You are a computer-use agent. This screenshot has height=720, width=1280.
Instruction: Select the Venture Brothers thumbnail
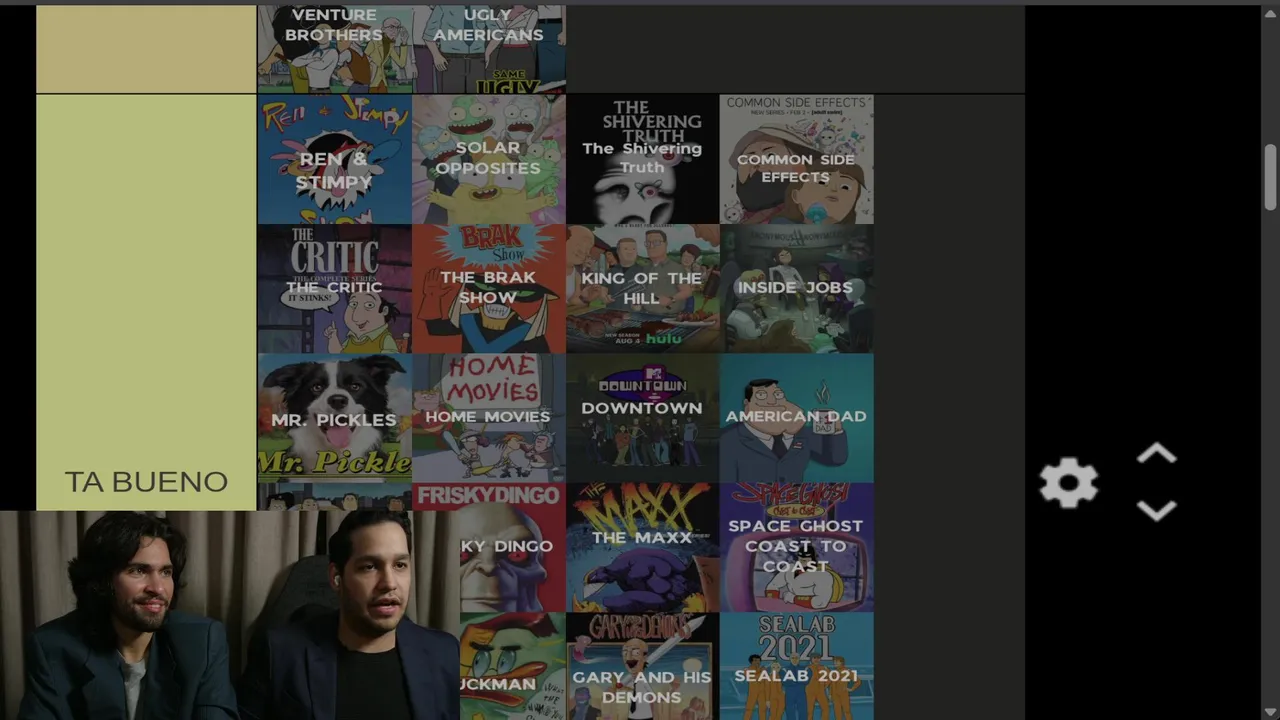point(334,49)
